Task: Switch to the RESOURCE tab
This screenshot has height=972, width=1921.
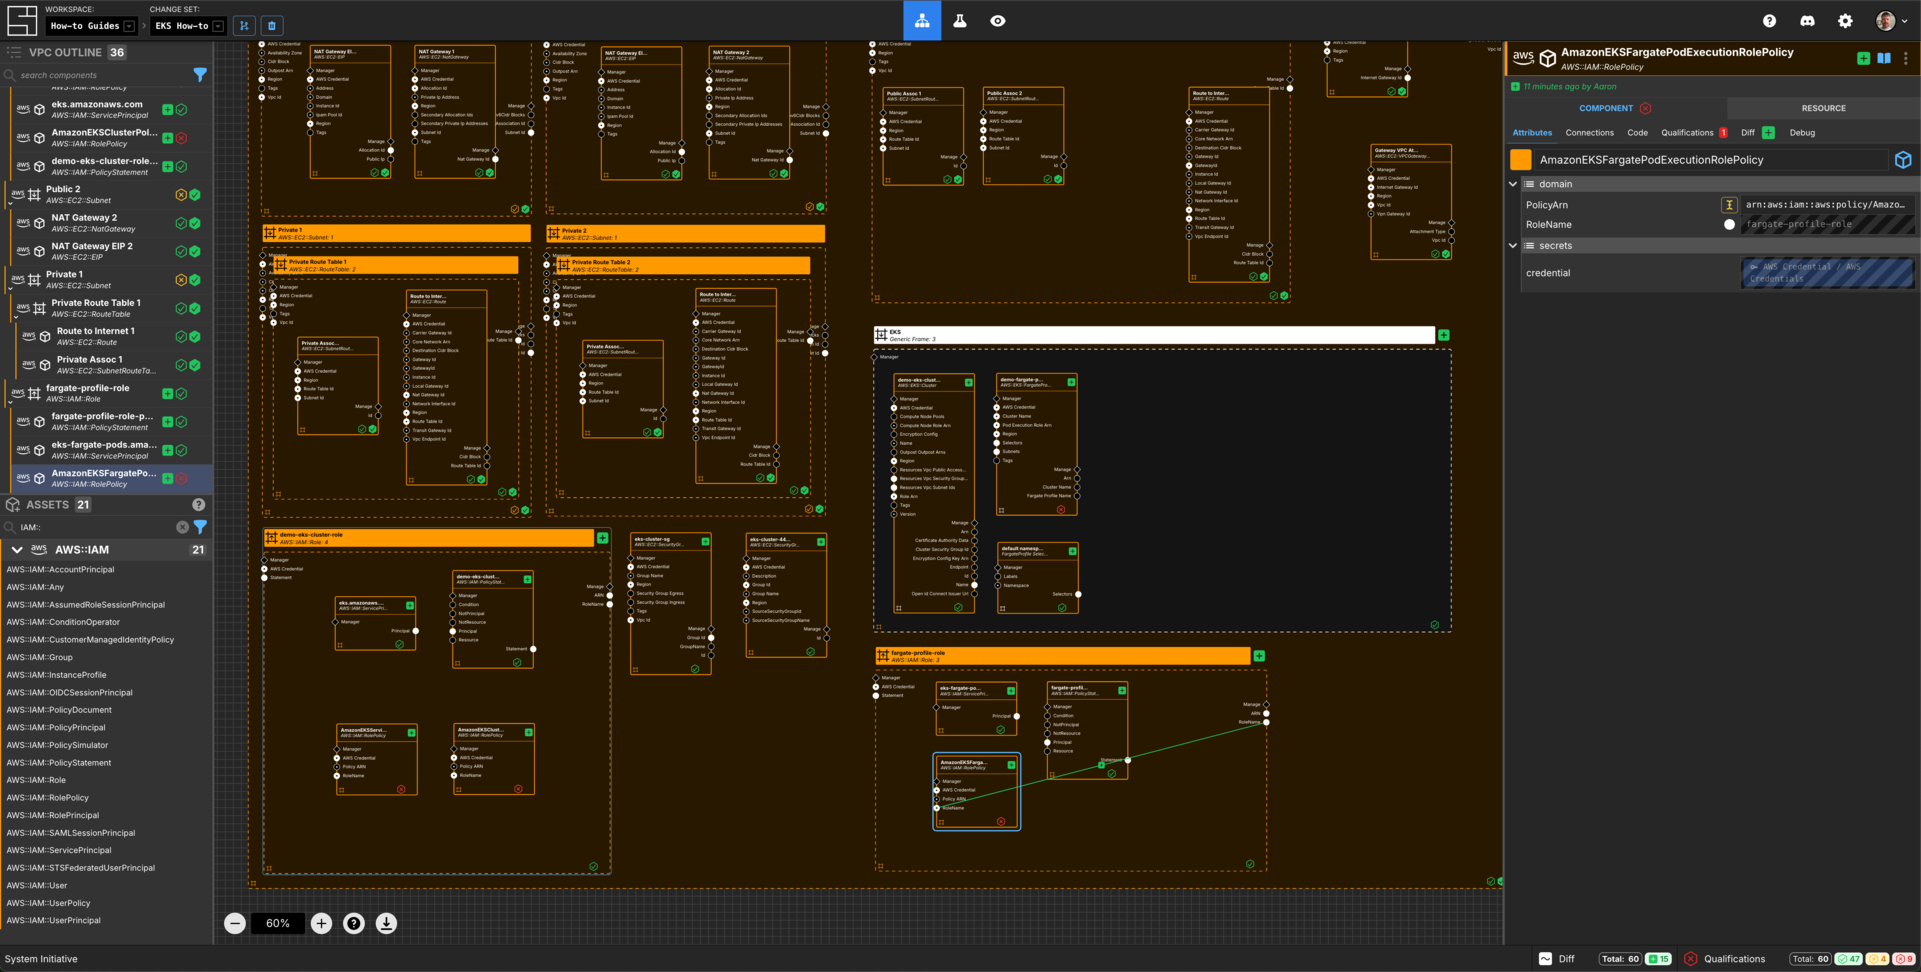Action: click(1823, 108)
